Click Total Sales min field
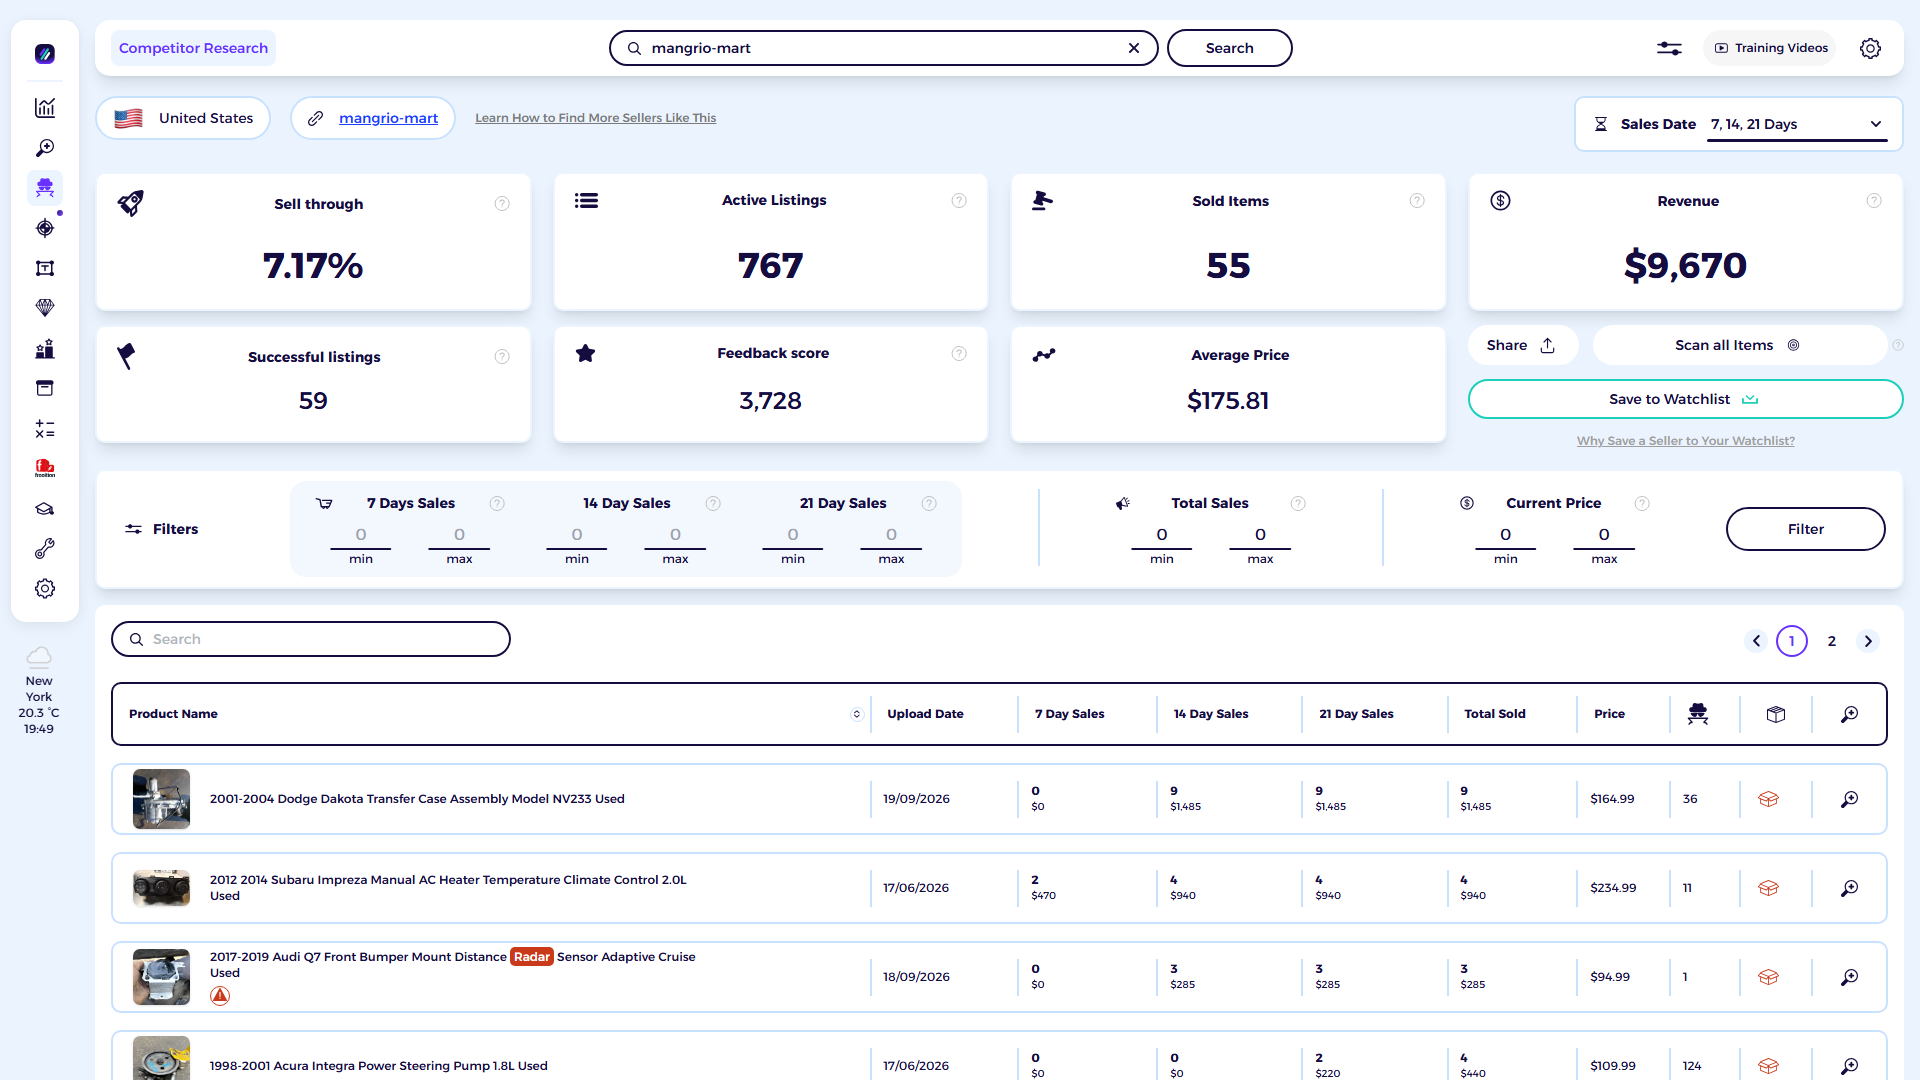This screenshot has height=1080, width=1920. [1162, 536]
